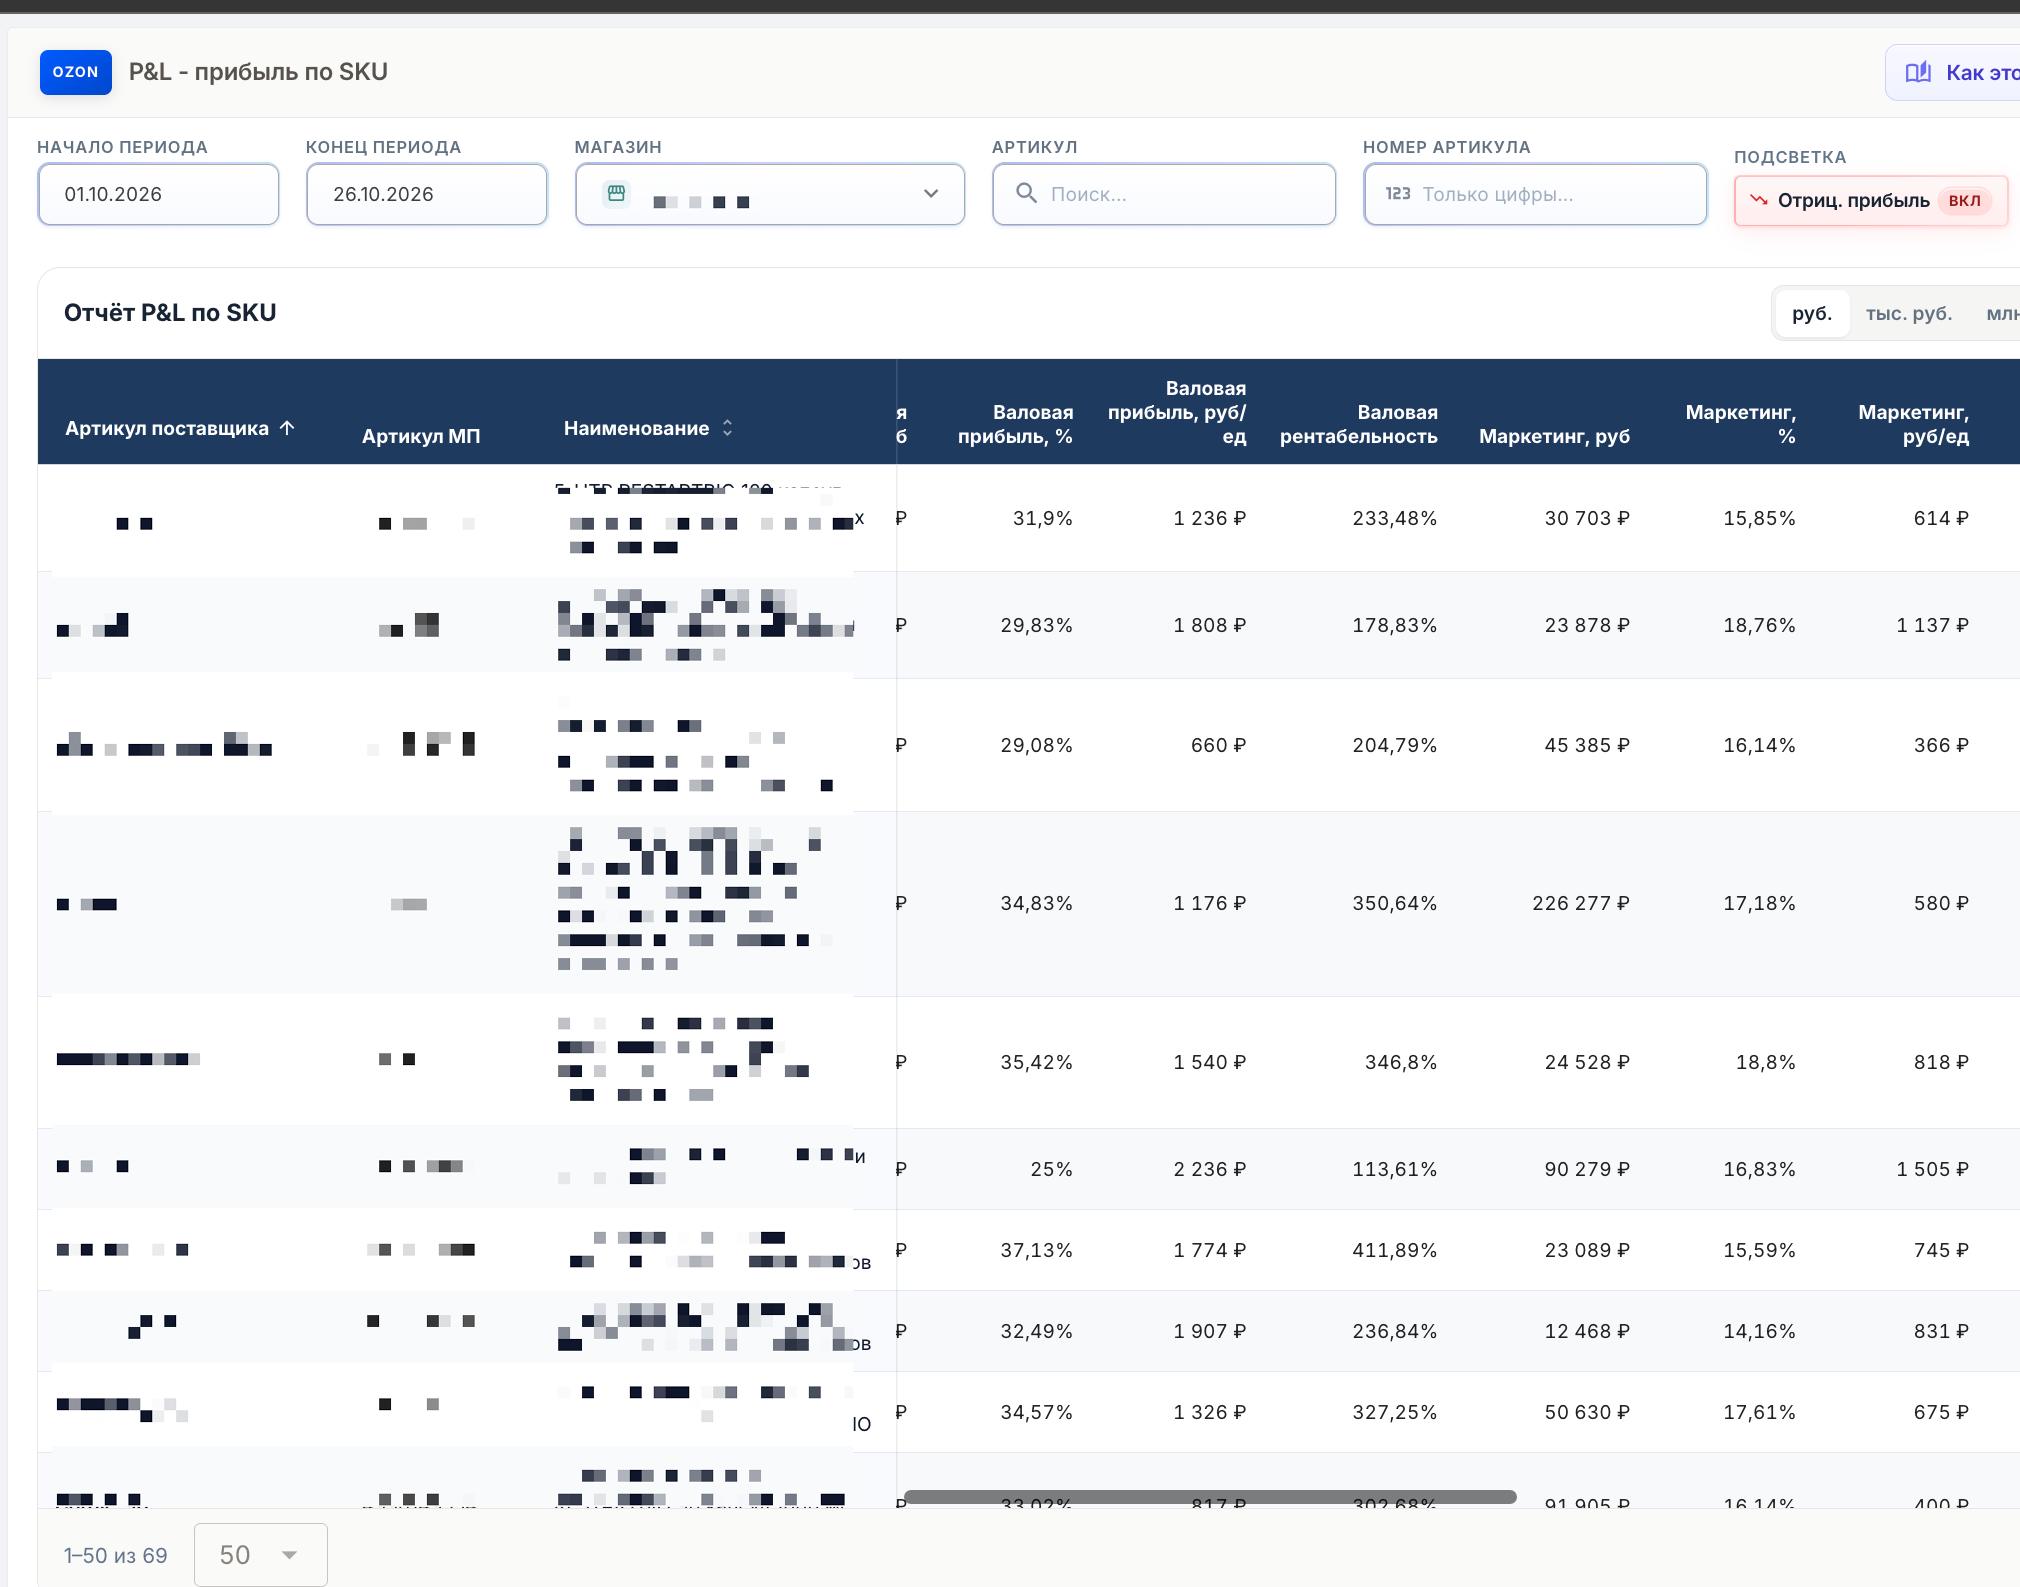Click the 14,16% marketing percent cell
This screenshot has height=1587, width=2020.
tap(1759, 1331)
